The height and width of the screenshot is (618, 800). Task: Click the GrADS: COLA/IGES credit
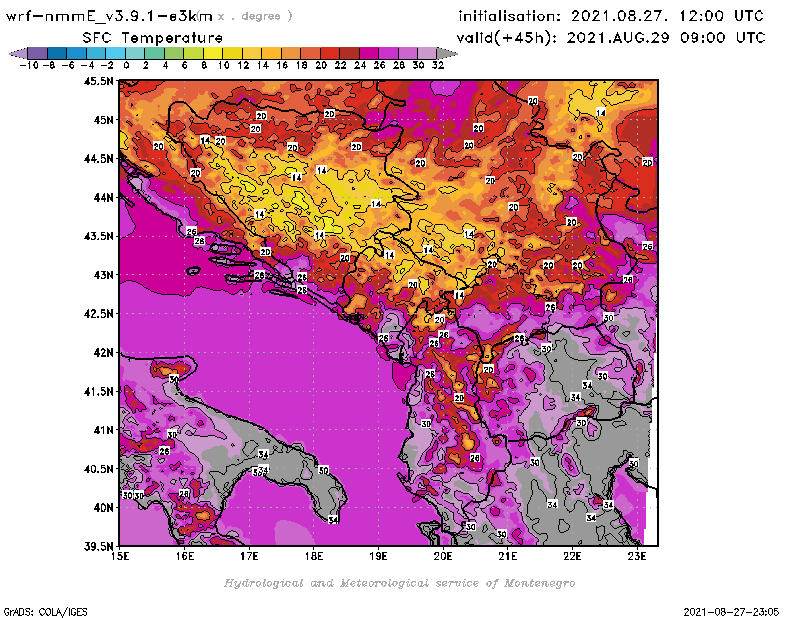pos(45,612)
